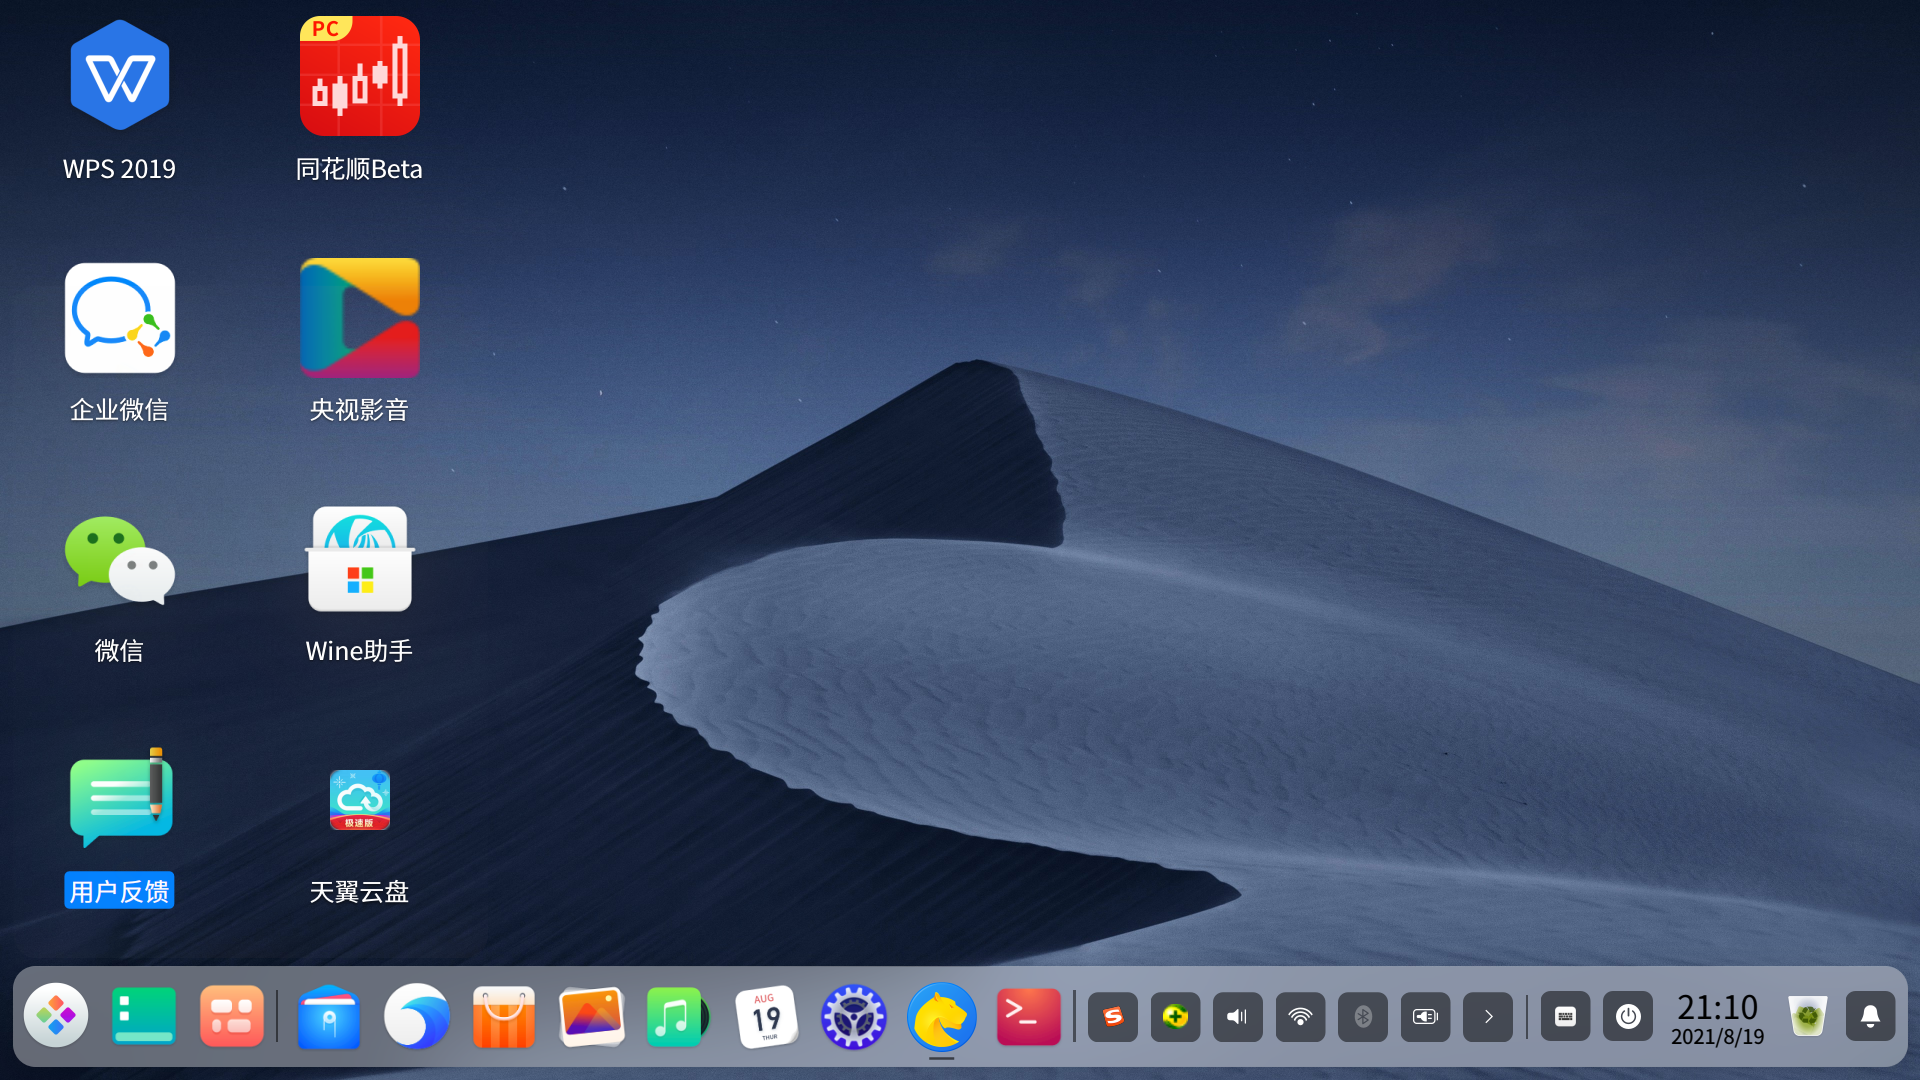Toggle the Wi-Fi network tray icon

1300,1017
